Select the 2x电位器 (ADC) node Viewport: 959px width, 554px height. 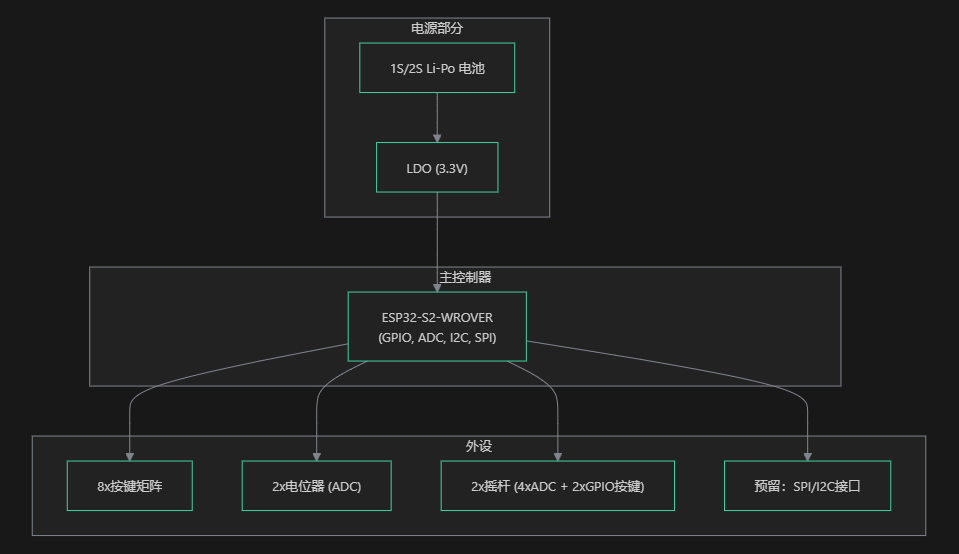[x=317, y=486]
